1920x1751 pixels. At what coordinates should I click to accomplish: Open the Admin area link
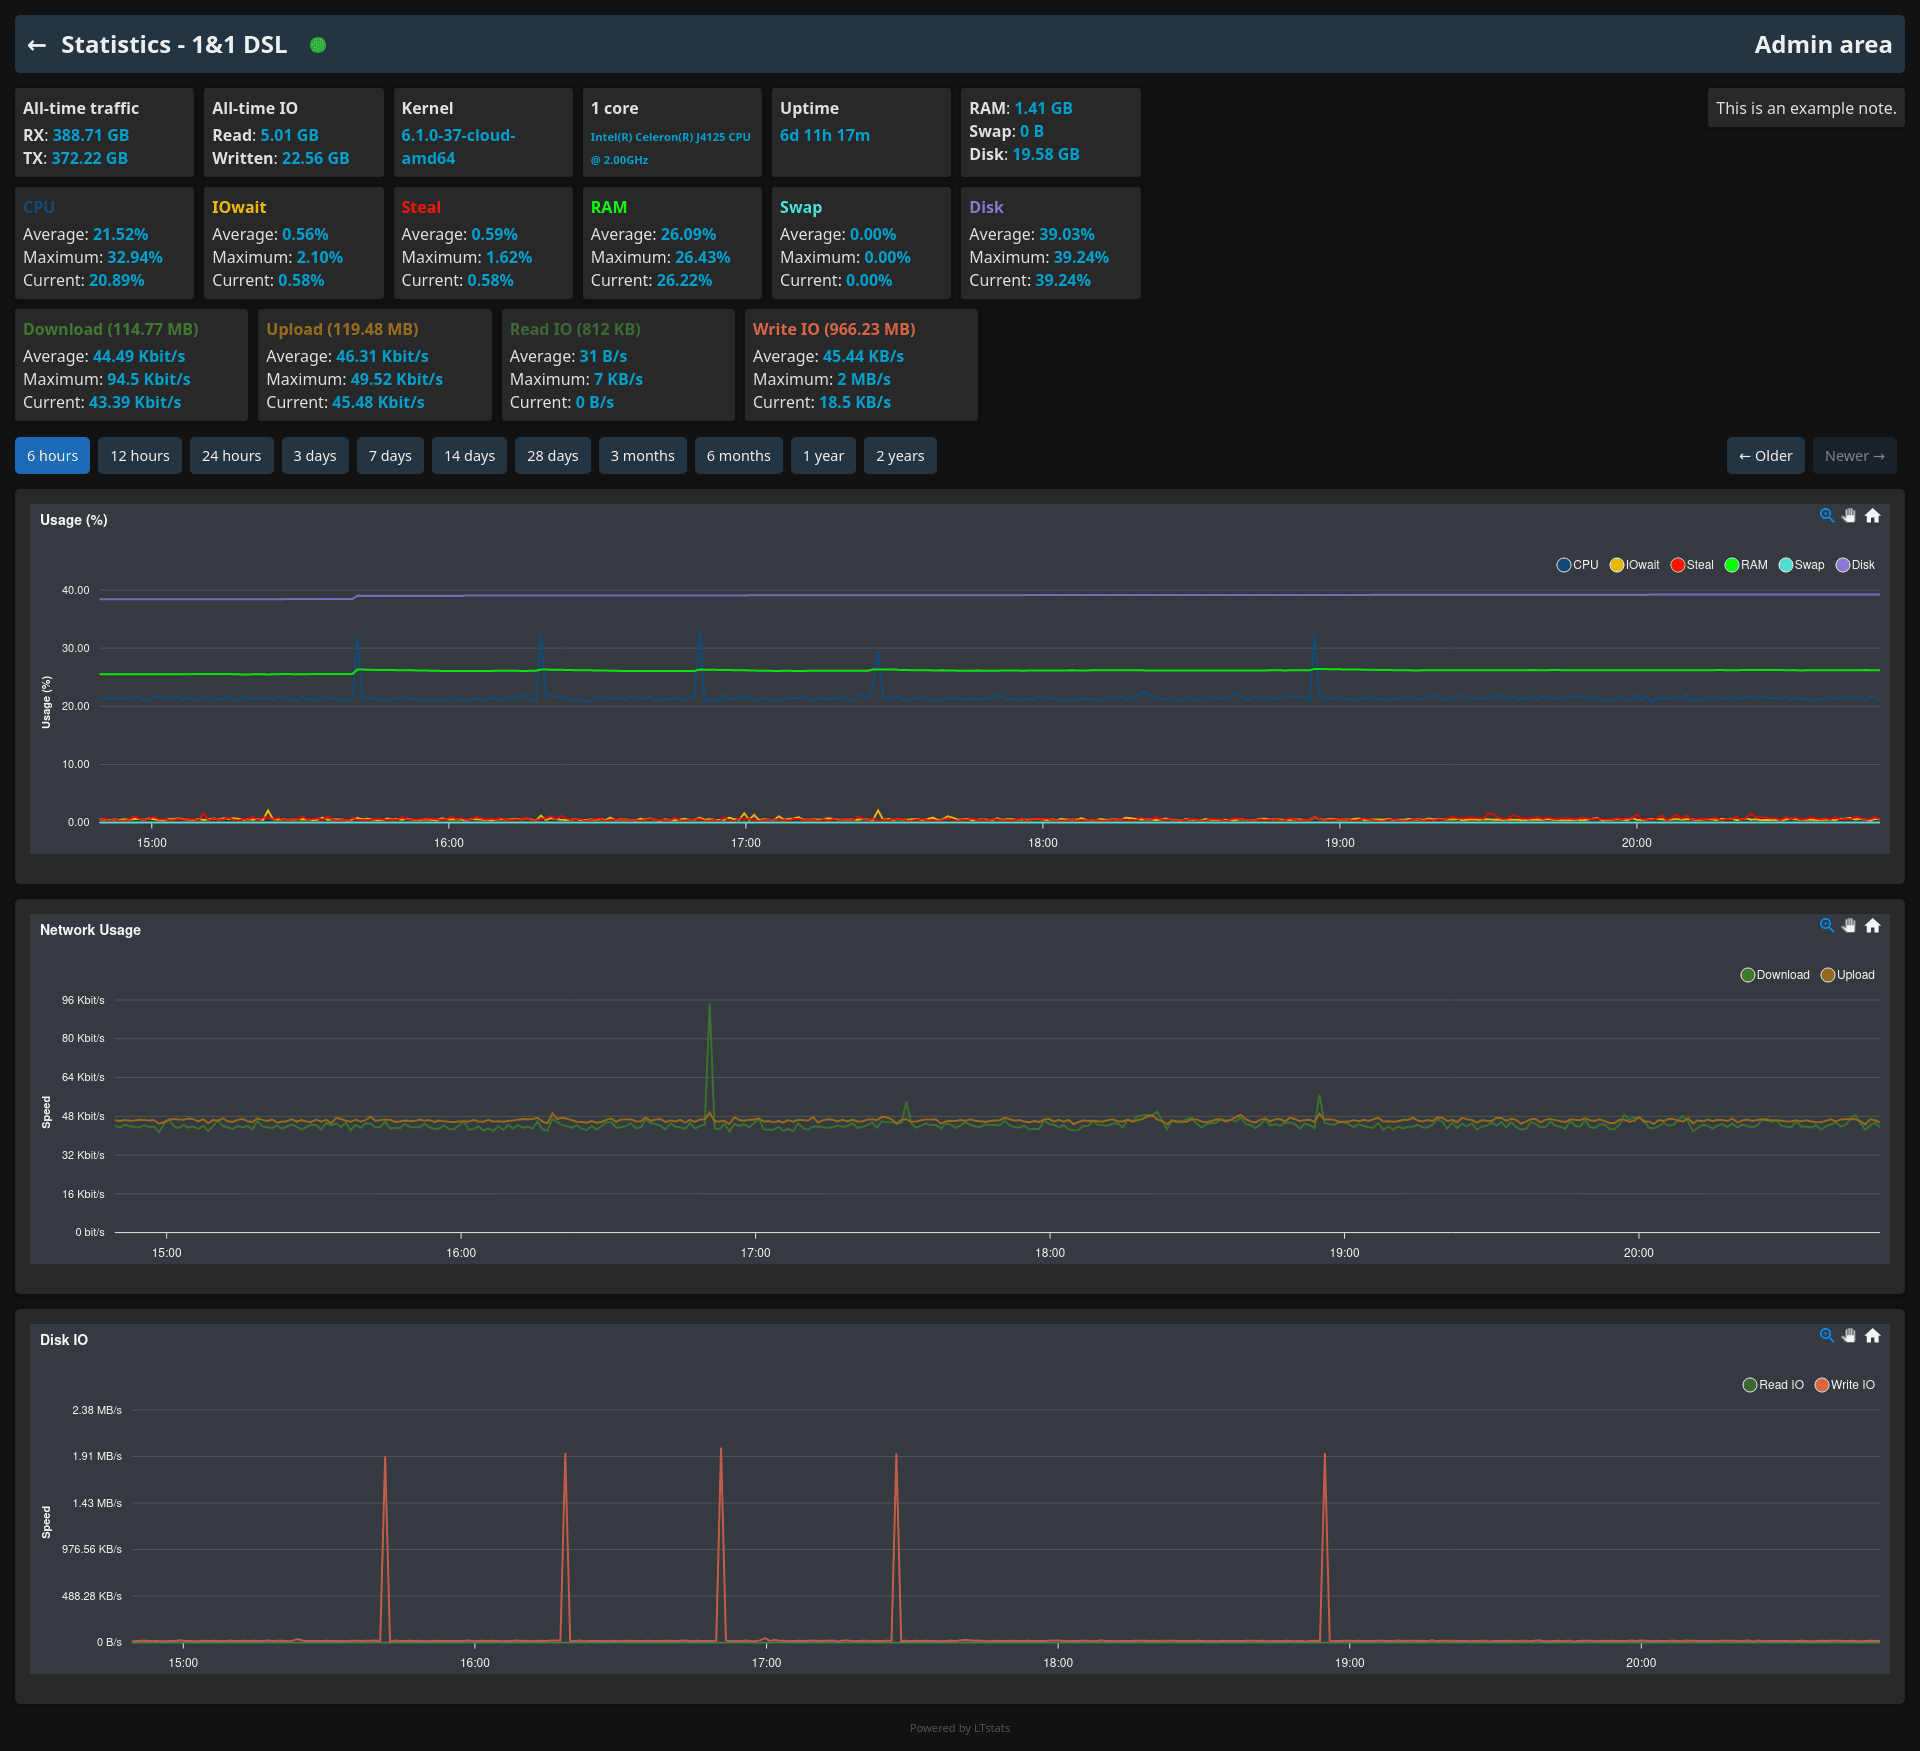coord(1822,45)
